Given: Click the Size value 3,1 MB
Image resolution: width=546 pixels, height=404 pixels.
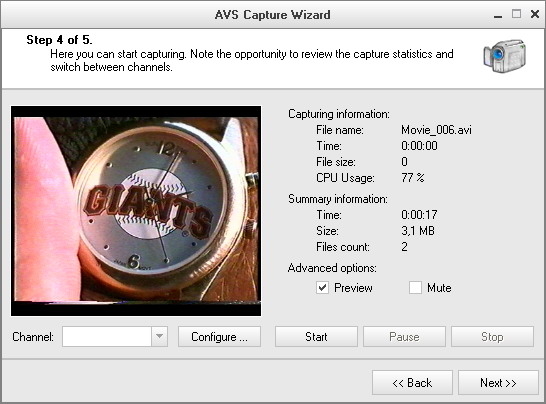Looking at the screenshot, I should (418, 231).
